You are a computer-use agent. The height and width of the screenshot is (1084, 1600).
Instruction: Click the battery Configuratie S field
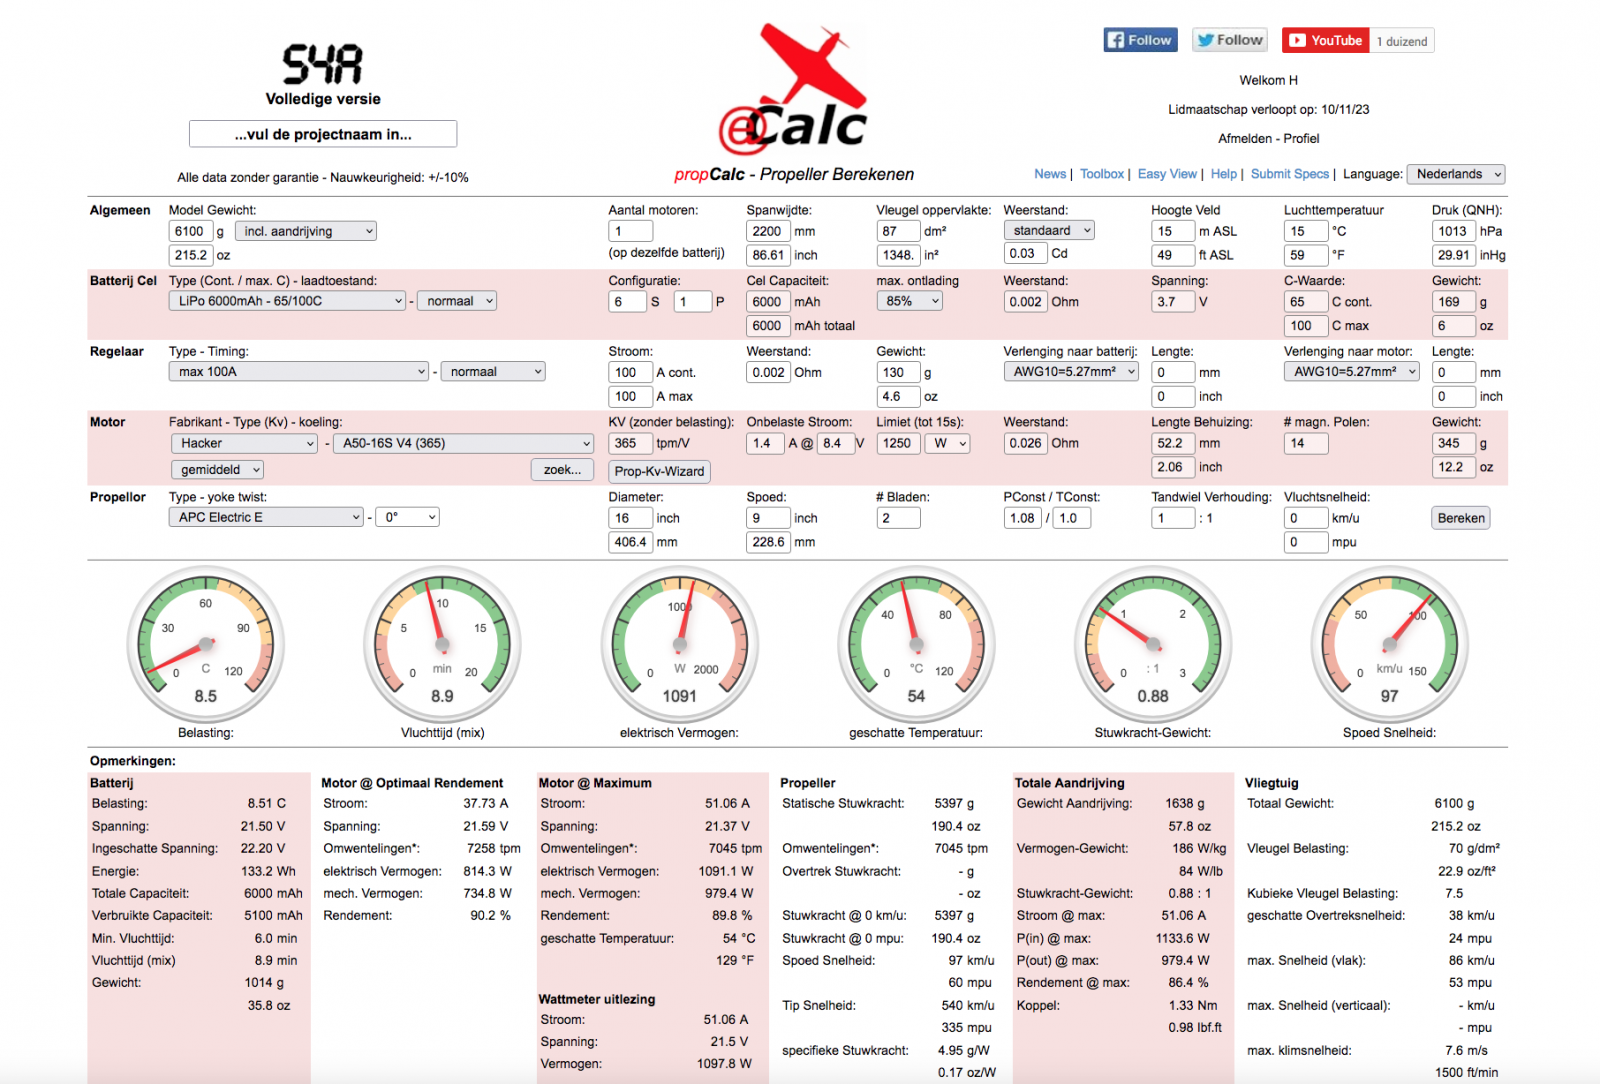click(x=627, y=301)
